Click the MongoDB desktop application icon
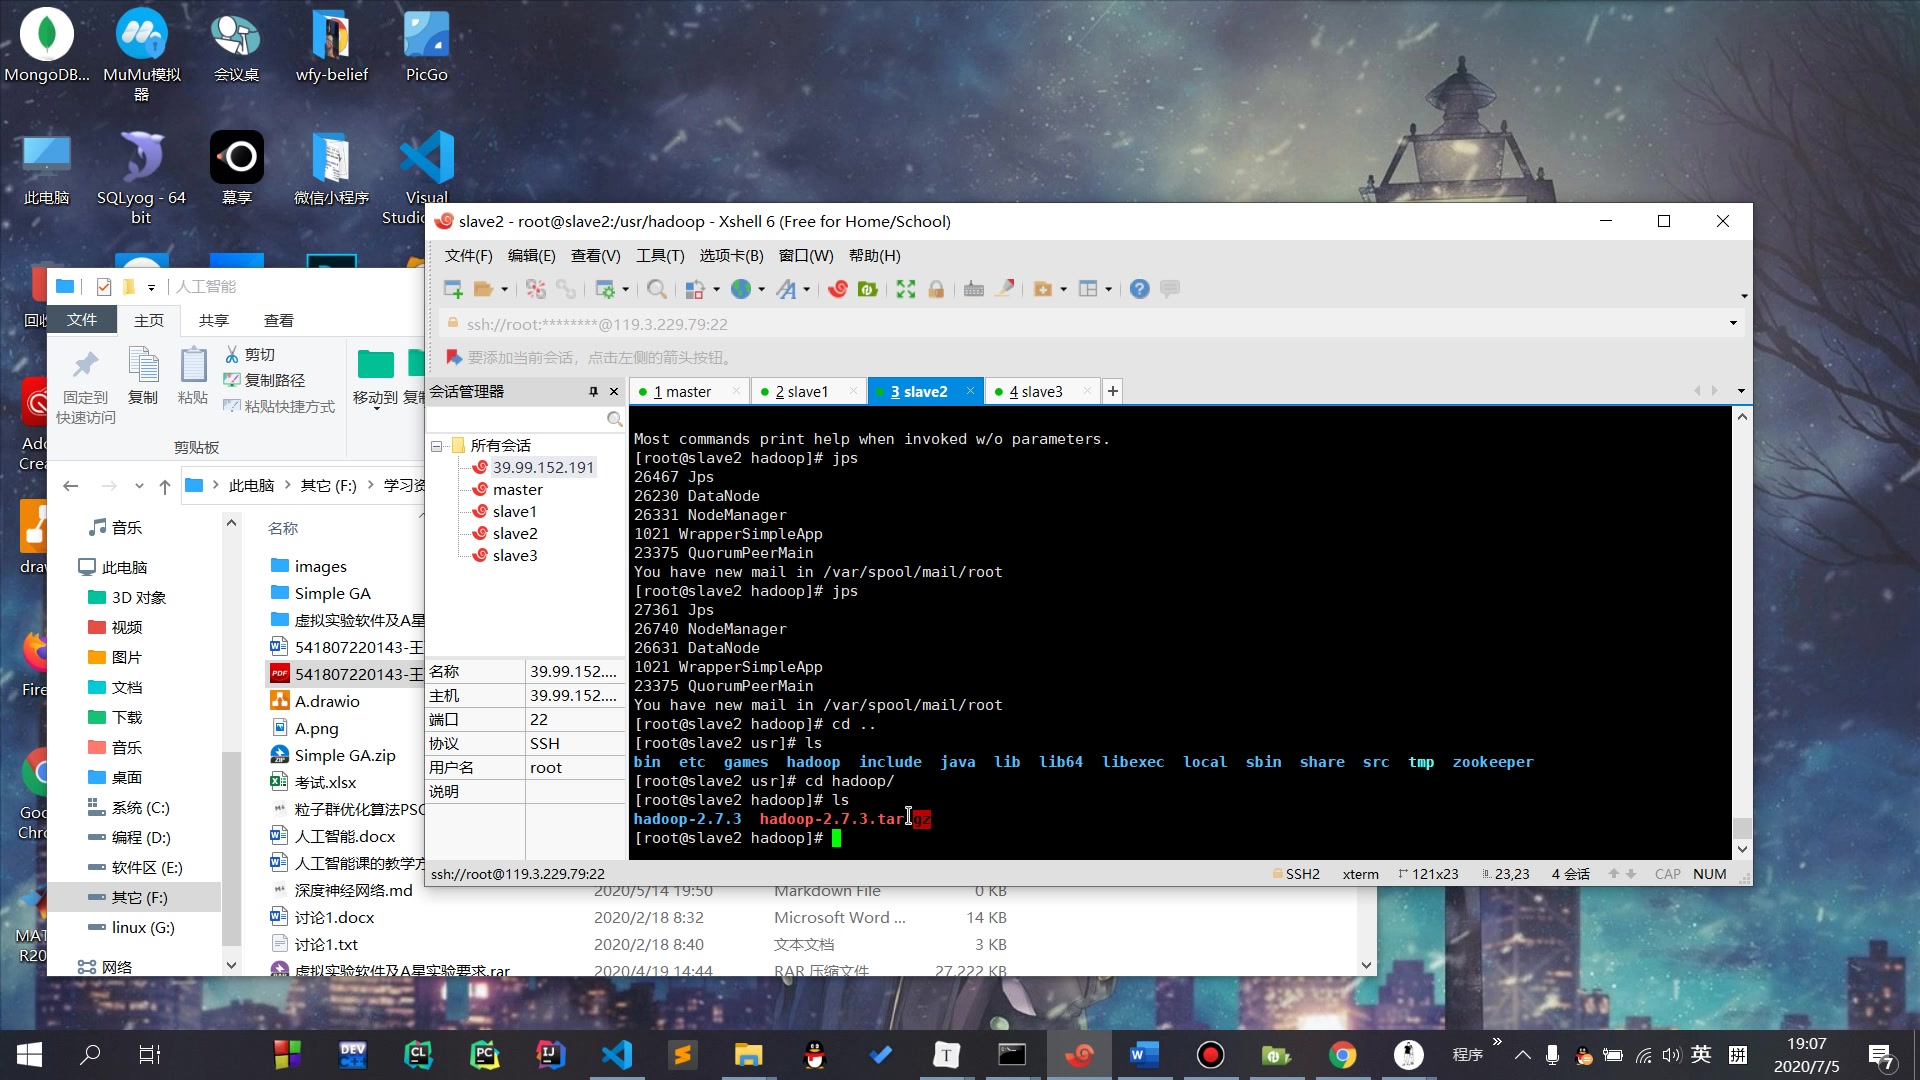This screenshot has height=1080, width=1920. [44, 44]
